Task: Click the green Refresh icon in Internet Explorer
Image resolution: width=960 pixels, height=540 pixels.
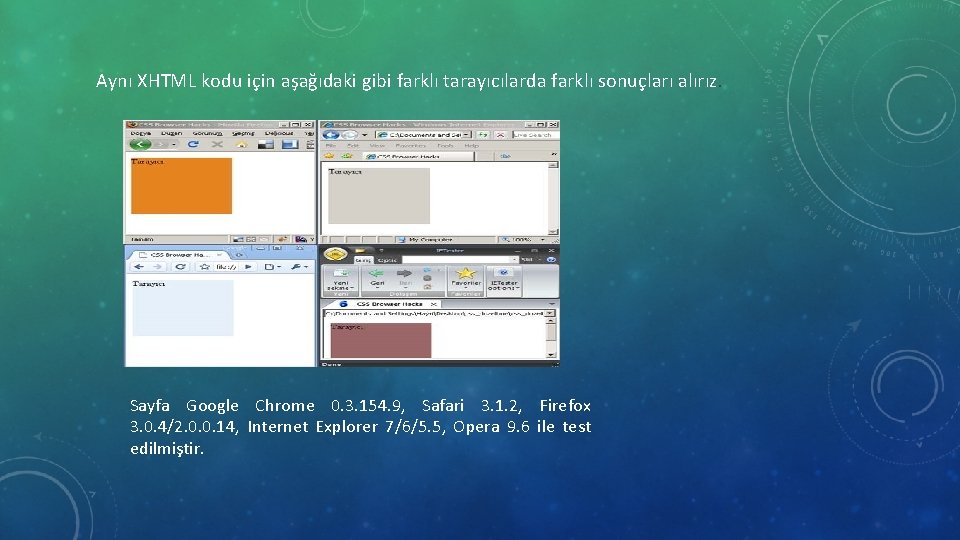Action: tap(482, 135)
